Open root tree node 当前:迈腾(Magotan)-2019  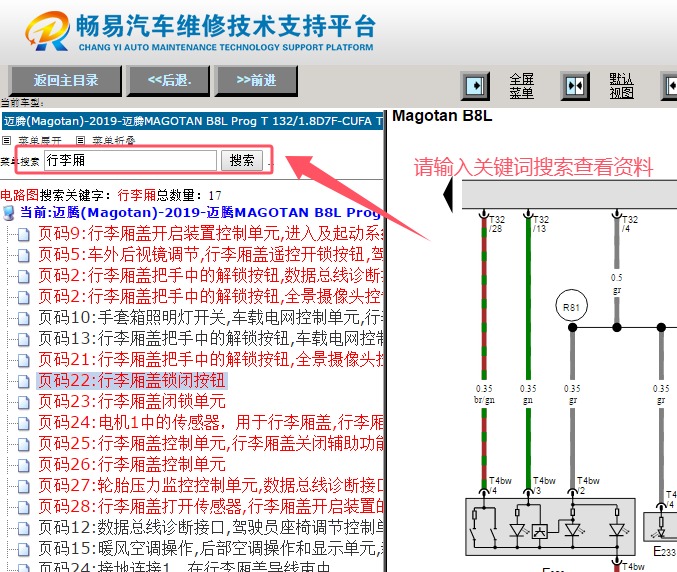(x=200, y=212)
